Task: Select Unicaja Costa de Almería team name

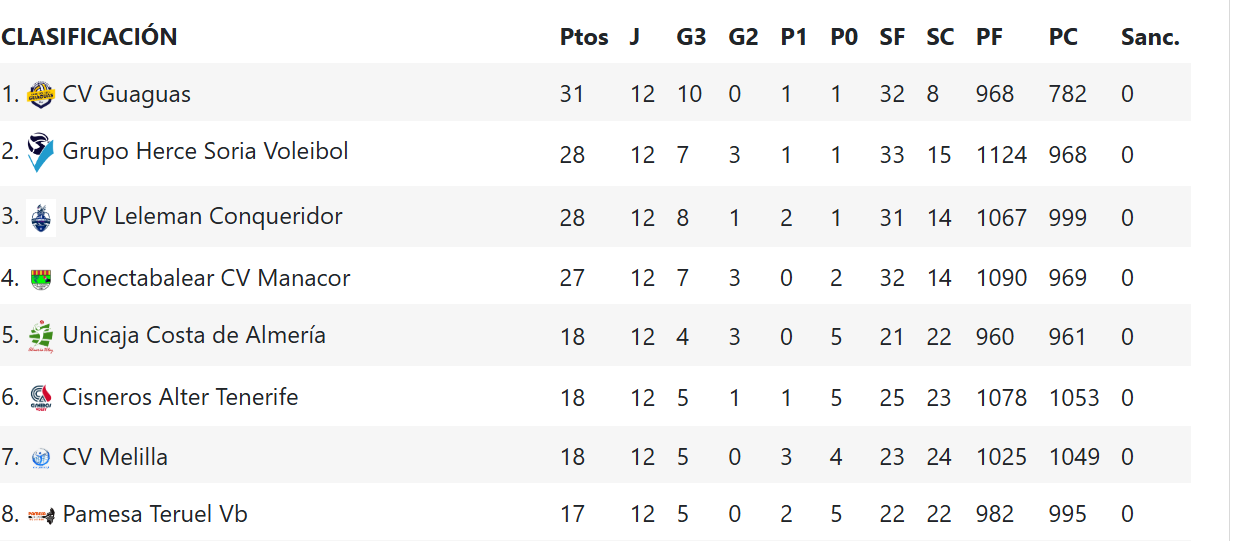Action: [x=194, y=335]
